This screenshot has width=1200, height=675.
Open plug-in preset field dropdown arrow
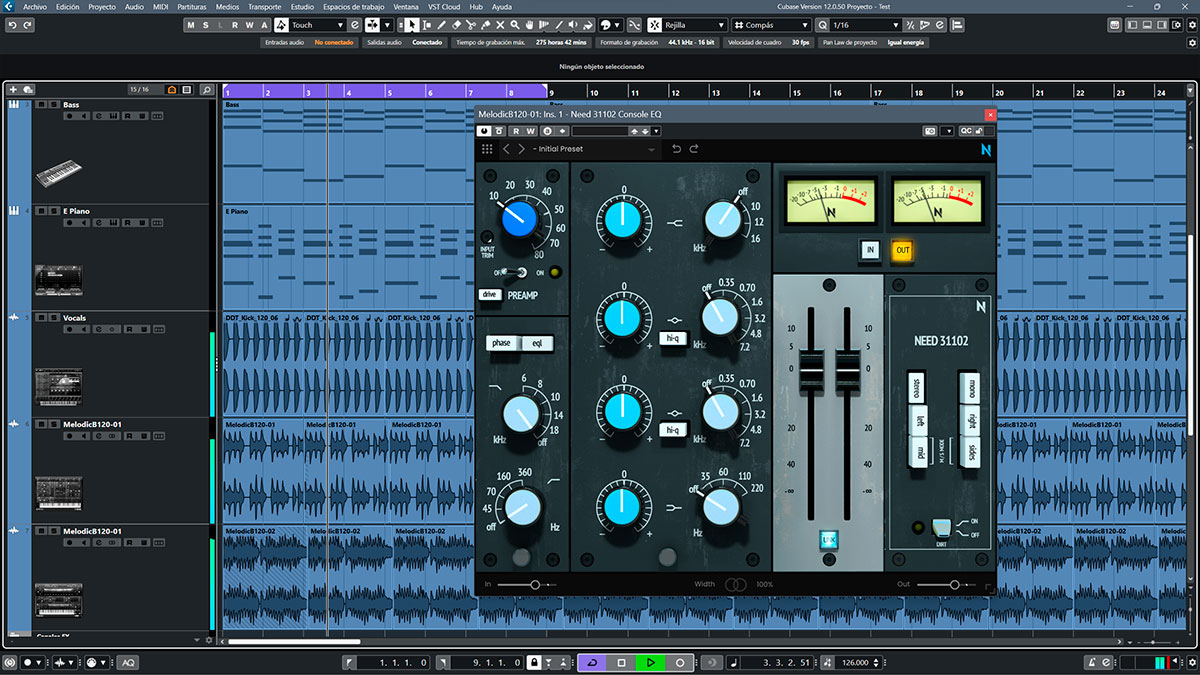pyautogui.click(x=656, y=130)
